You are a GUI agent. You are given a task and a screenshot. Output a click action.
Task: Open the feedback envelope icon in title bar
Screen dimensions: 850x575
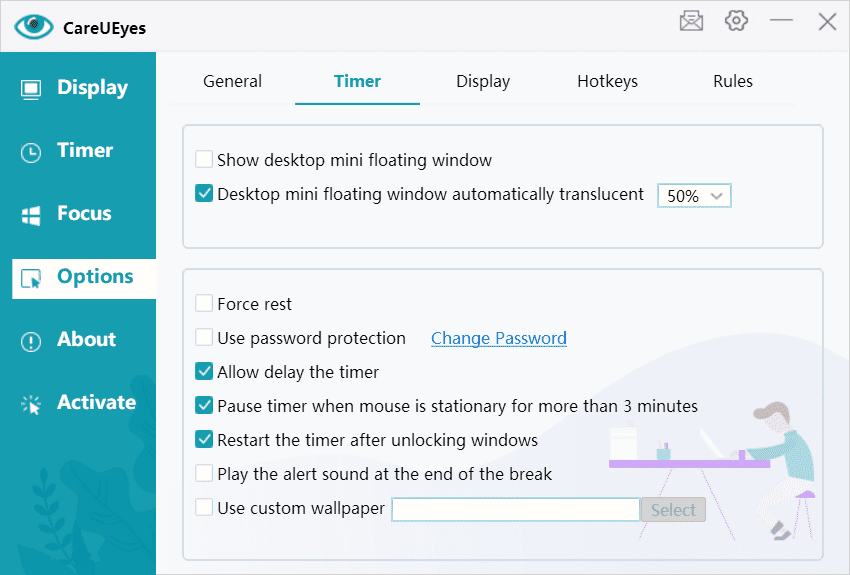pos(691,21)
